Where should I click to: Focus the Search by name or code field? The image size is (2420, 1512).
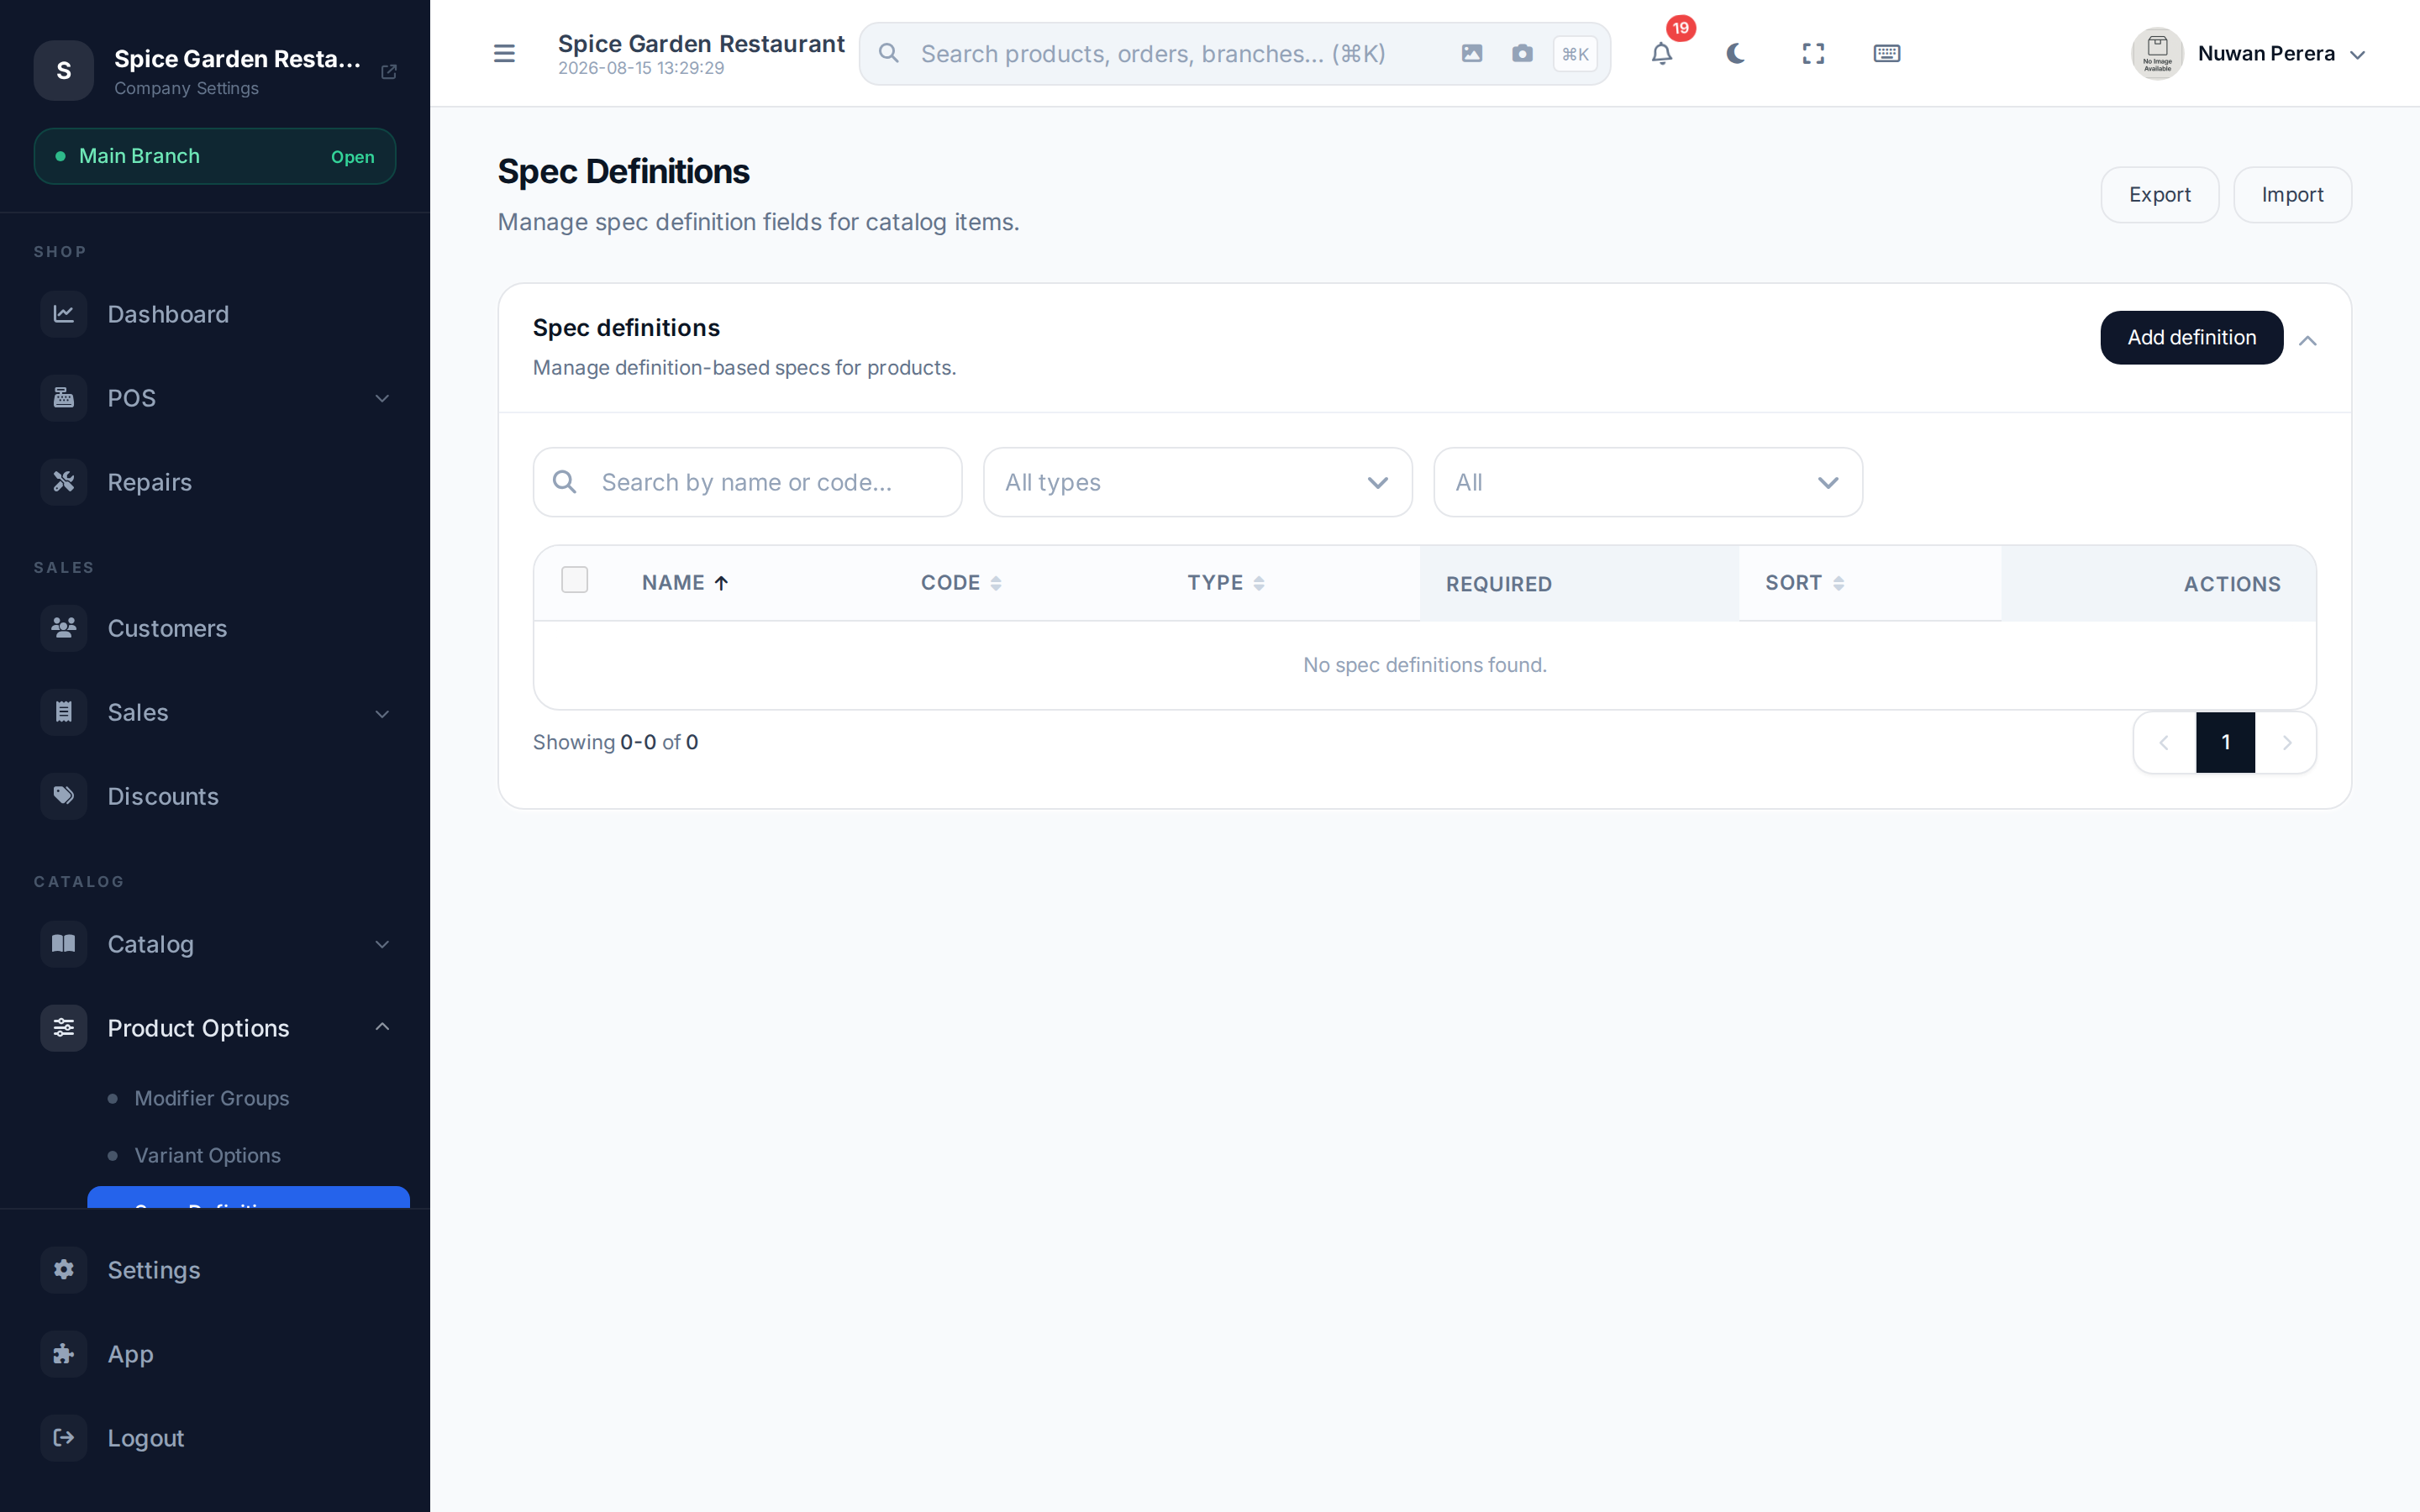(748, 482)
